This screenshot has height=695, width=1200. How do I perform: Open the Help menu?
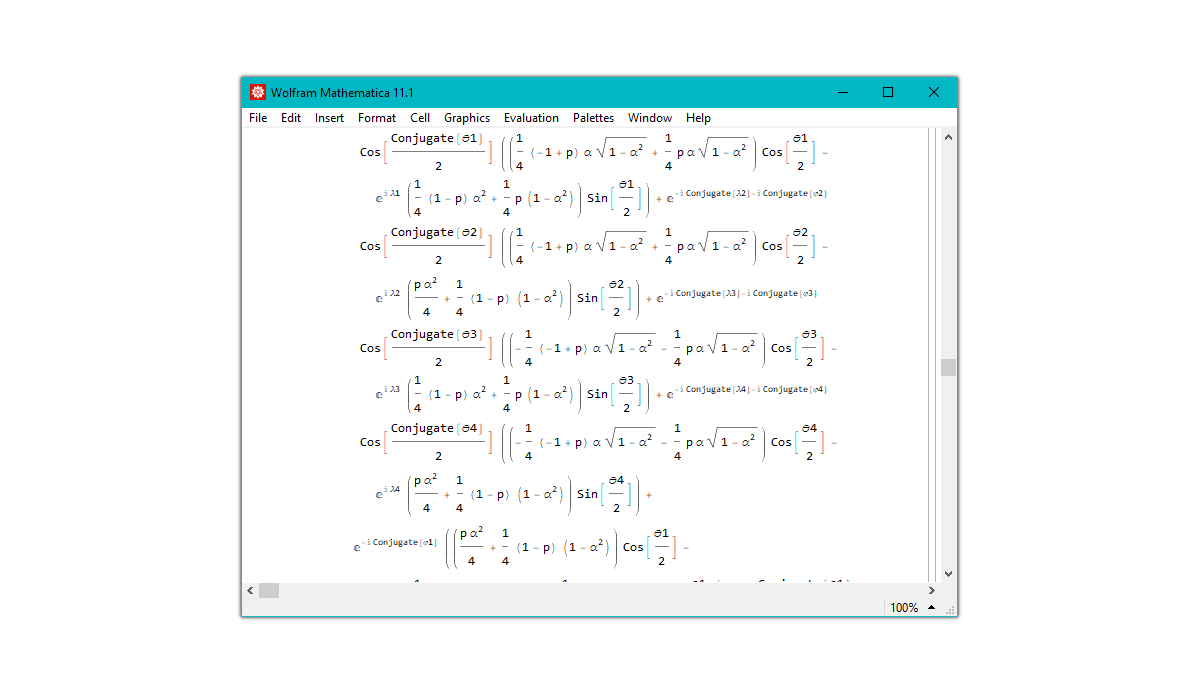pos(698,118)
